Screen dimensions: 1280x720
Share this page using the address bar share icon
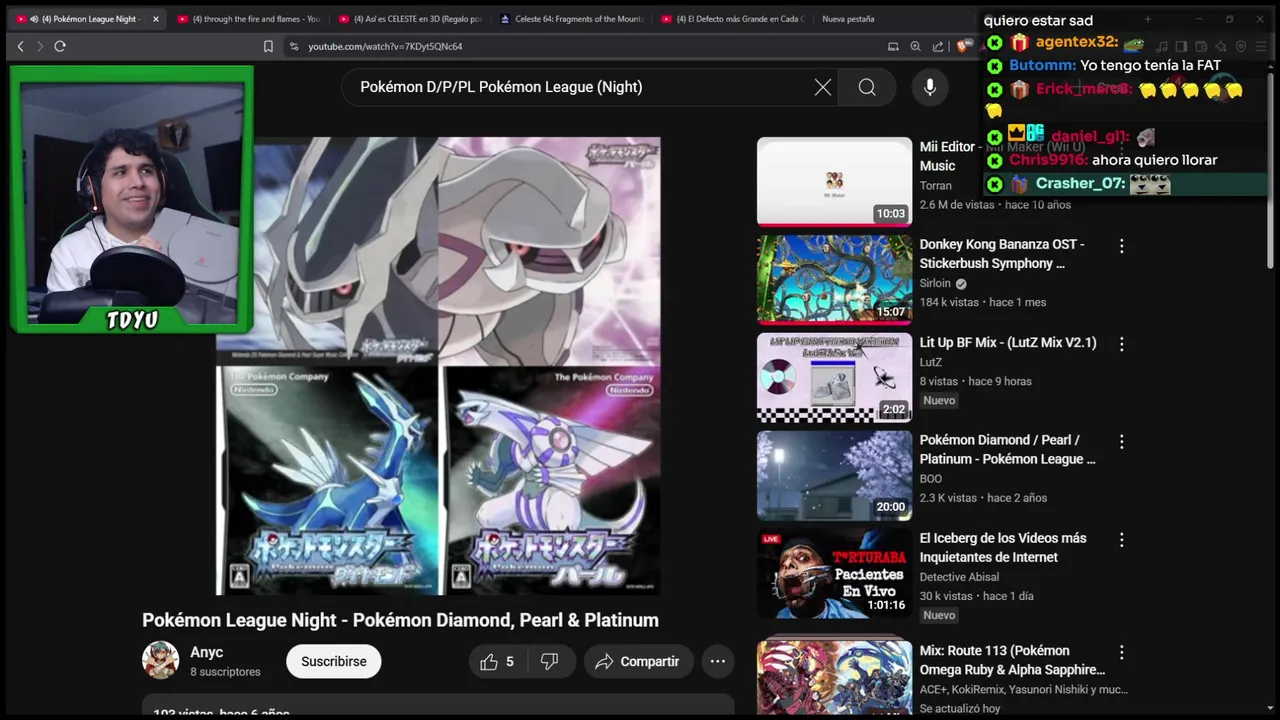click(938, 46)
